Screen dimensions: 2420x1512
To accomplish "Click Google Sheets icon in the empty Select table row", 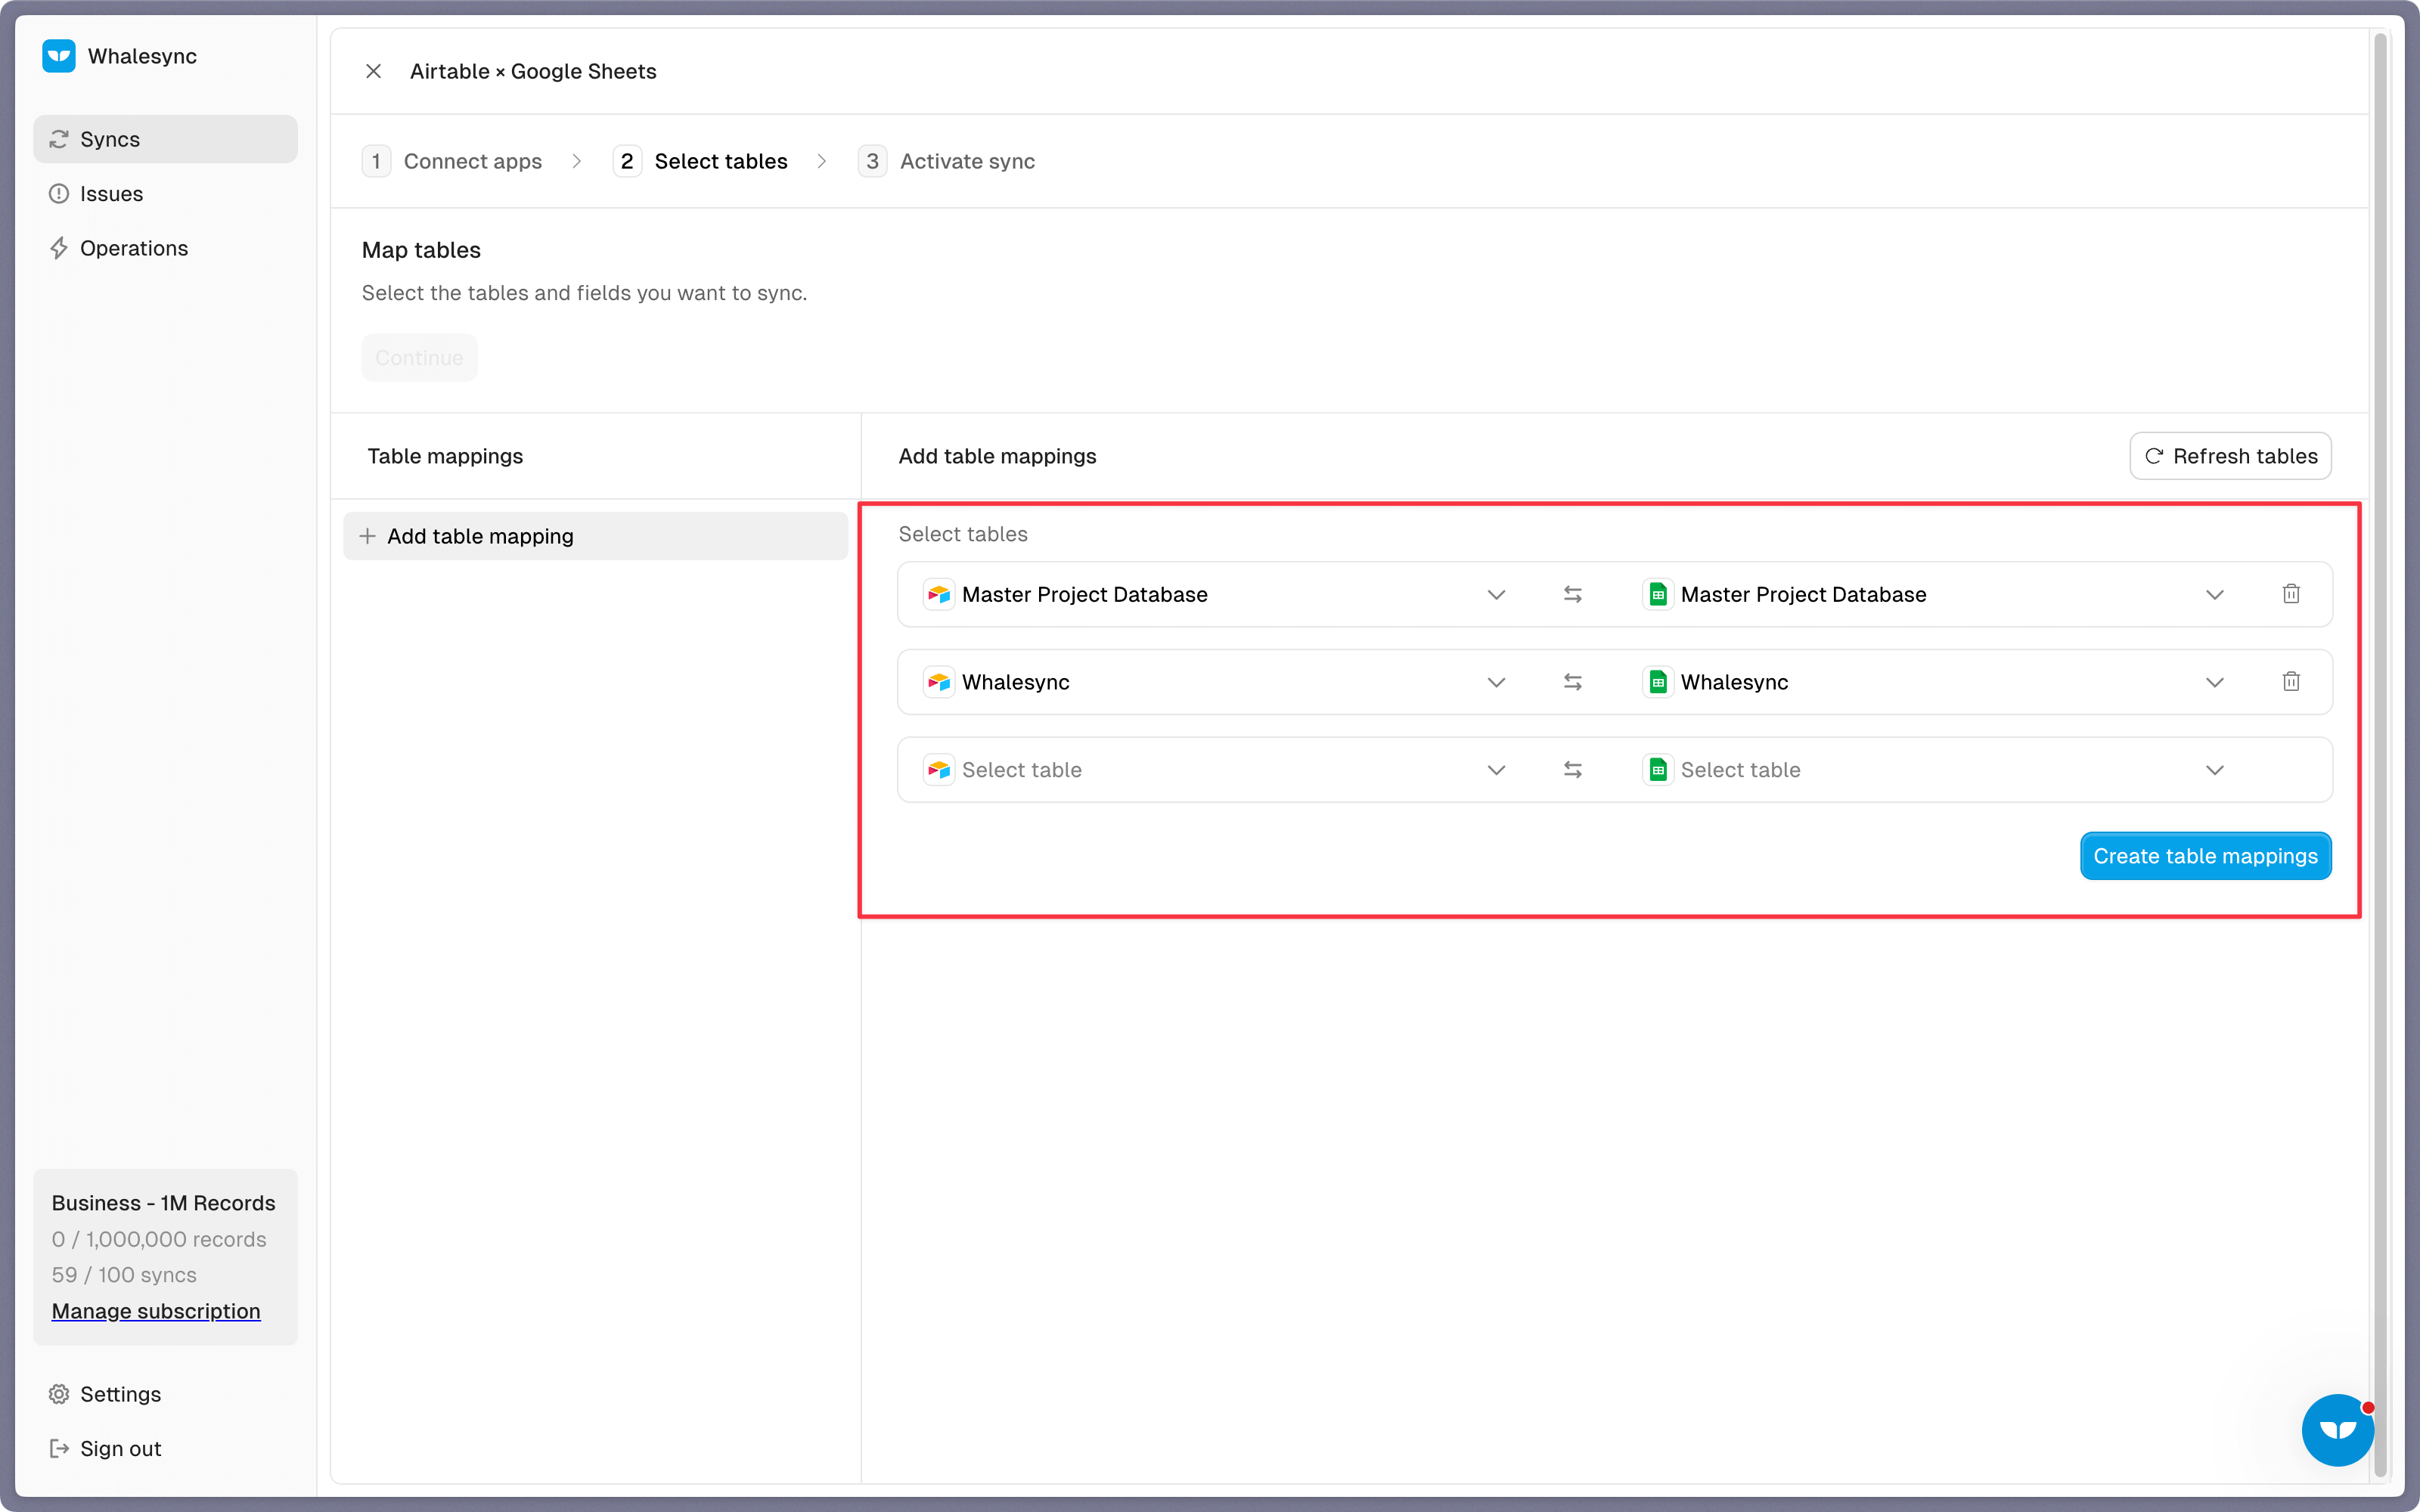I will (1658, 770).
